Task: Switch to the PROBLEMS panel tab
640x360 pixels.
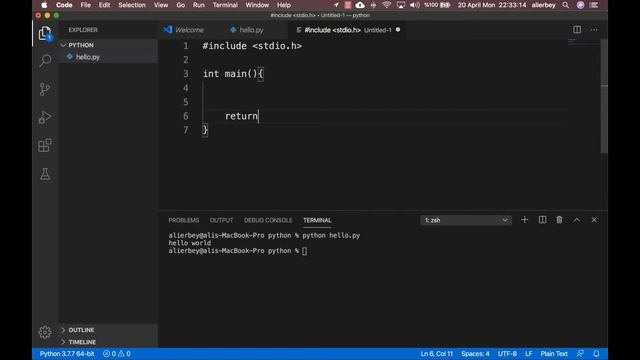Action: coord(184,220)
